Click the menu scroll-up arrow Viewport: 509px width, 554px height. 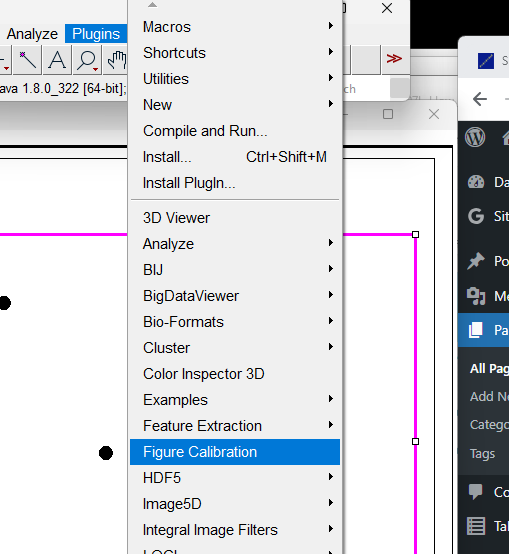[152, 5]
